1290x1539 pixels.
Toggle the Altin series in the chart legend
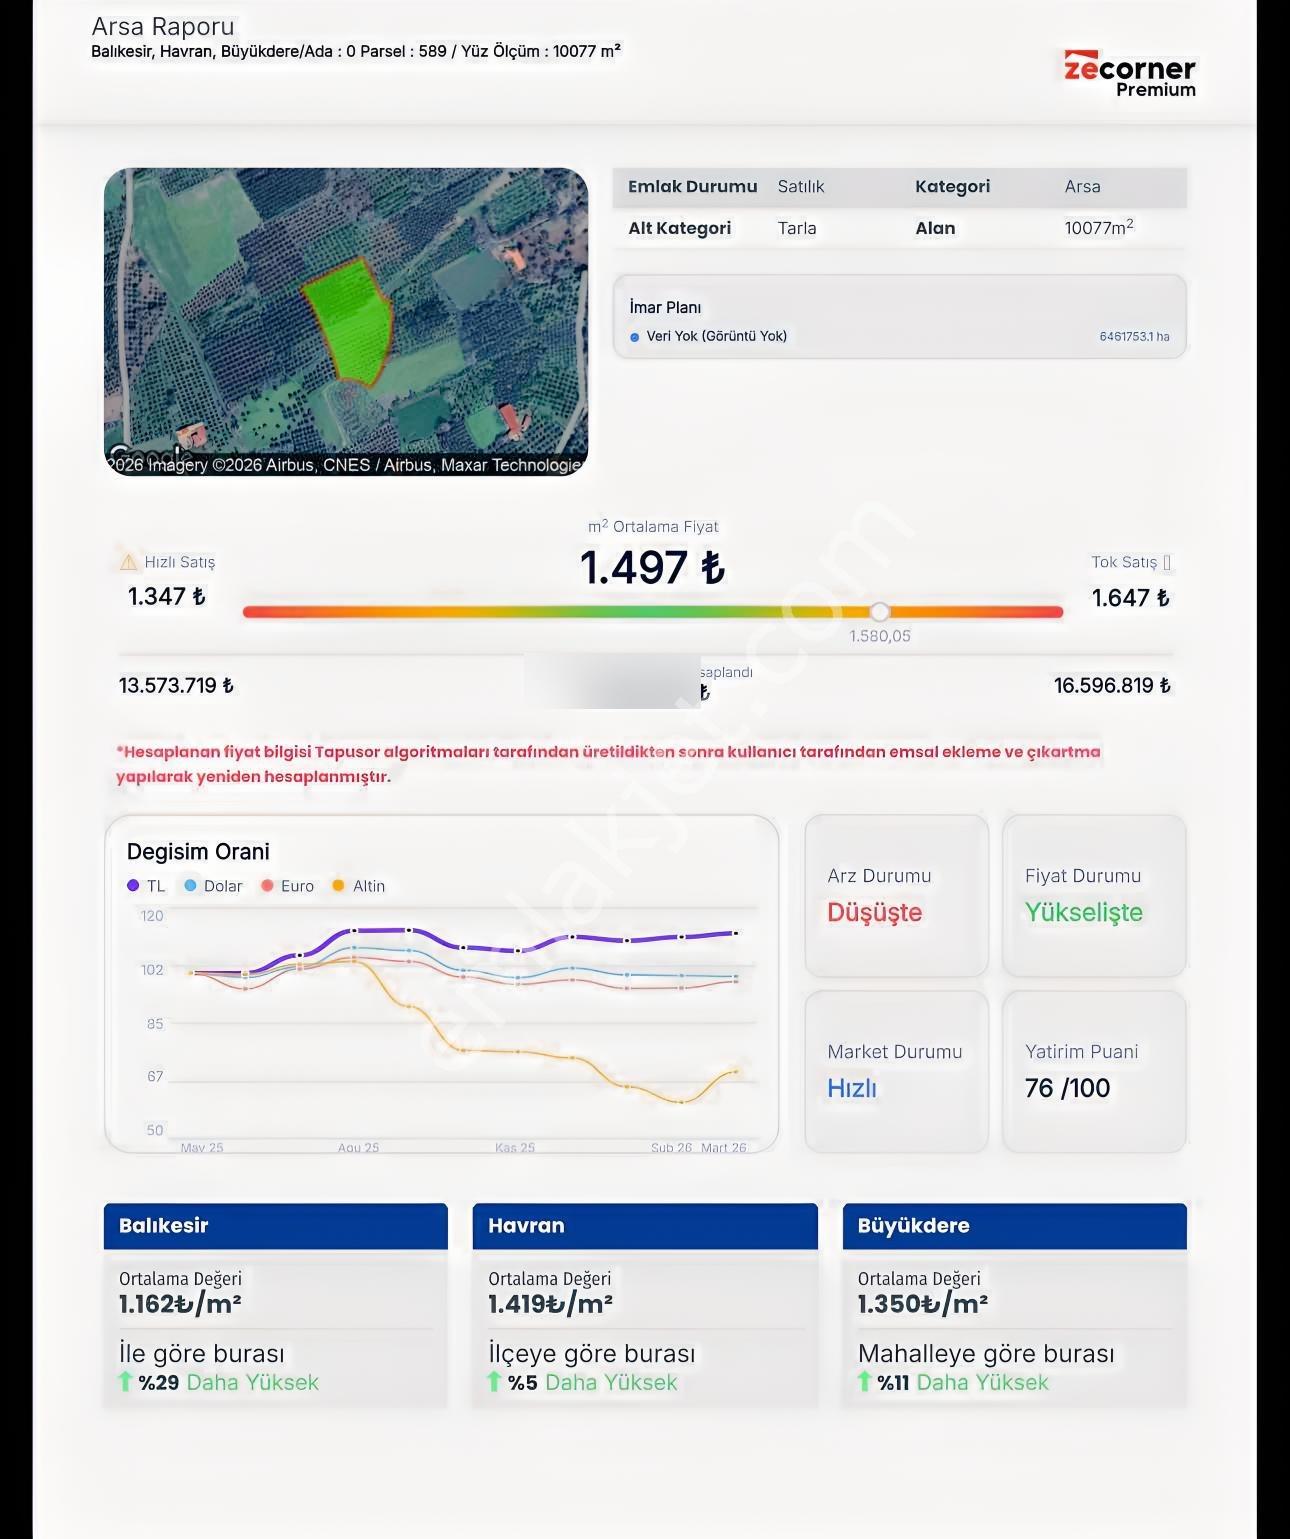tap(358, 886)
